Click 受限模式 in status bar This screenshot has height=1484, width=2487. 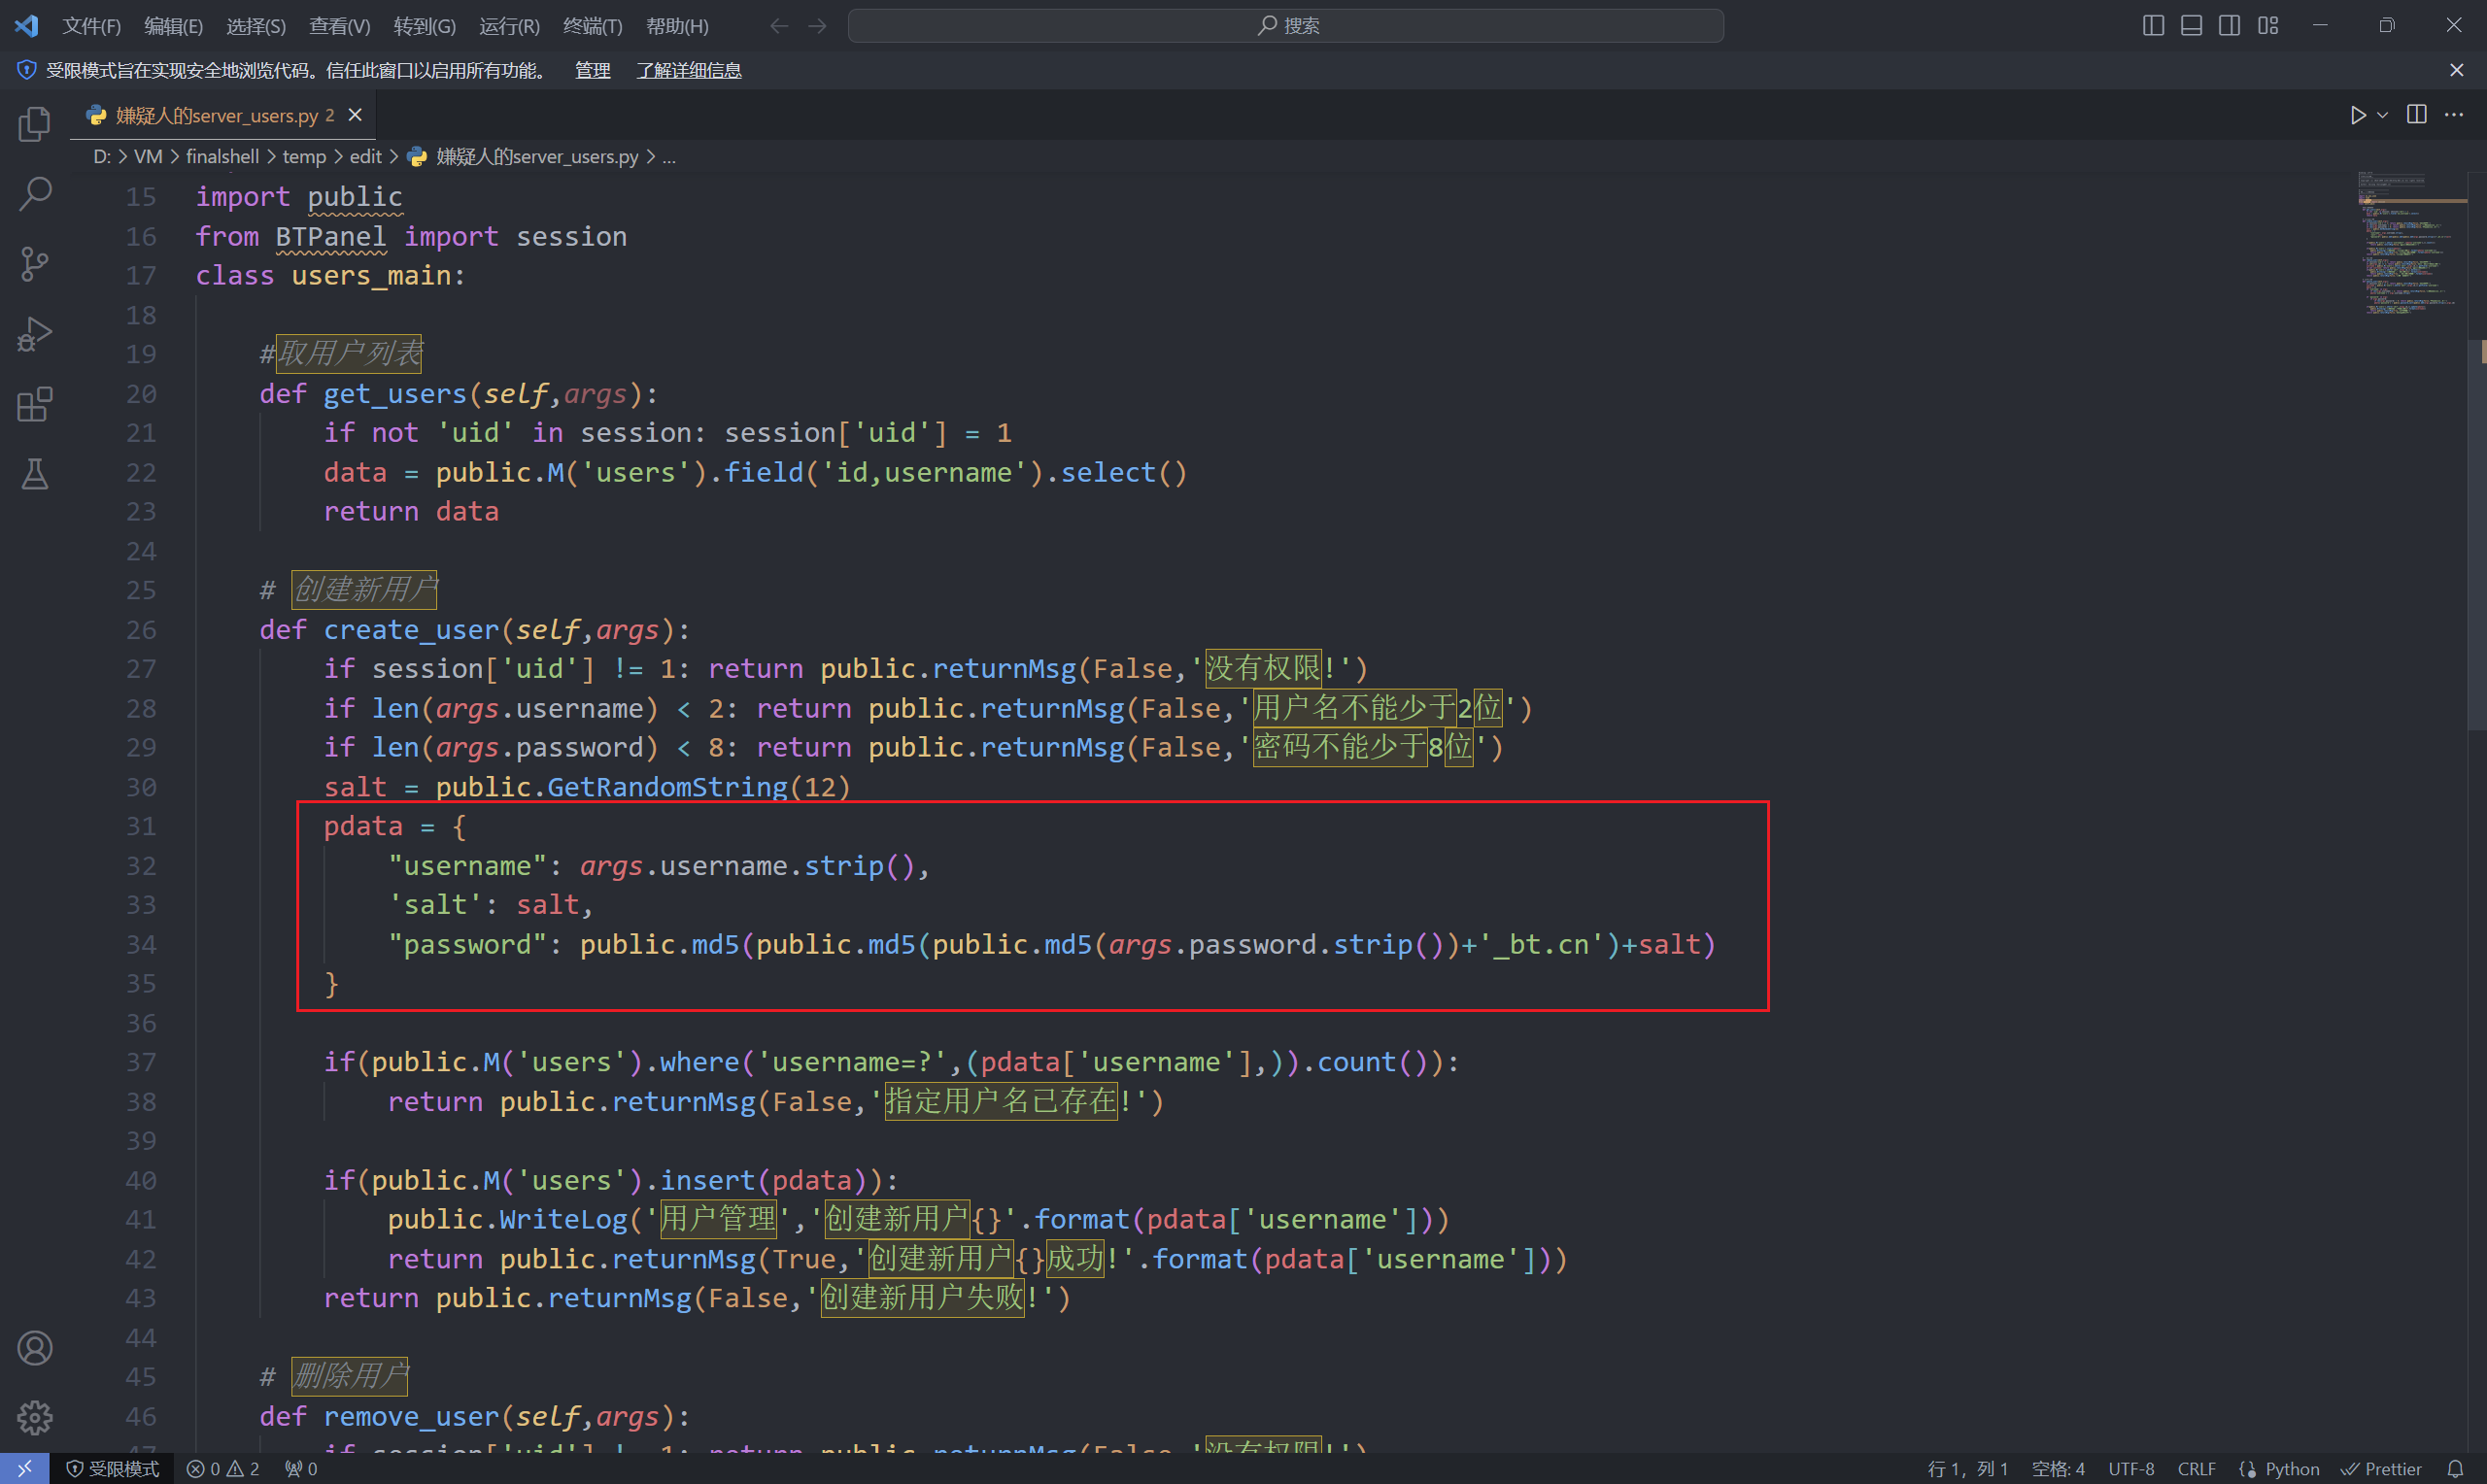point(113,1469)
